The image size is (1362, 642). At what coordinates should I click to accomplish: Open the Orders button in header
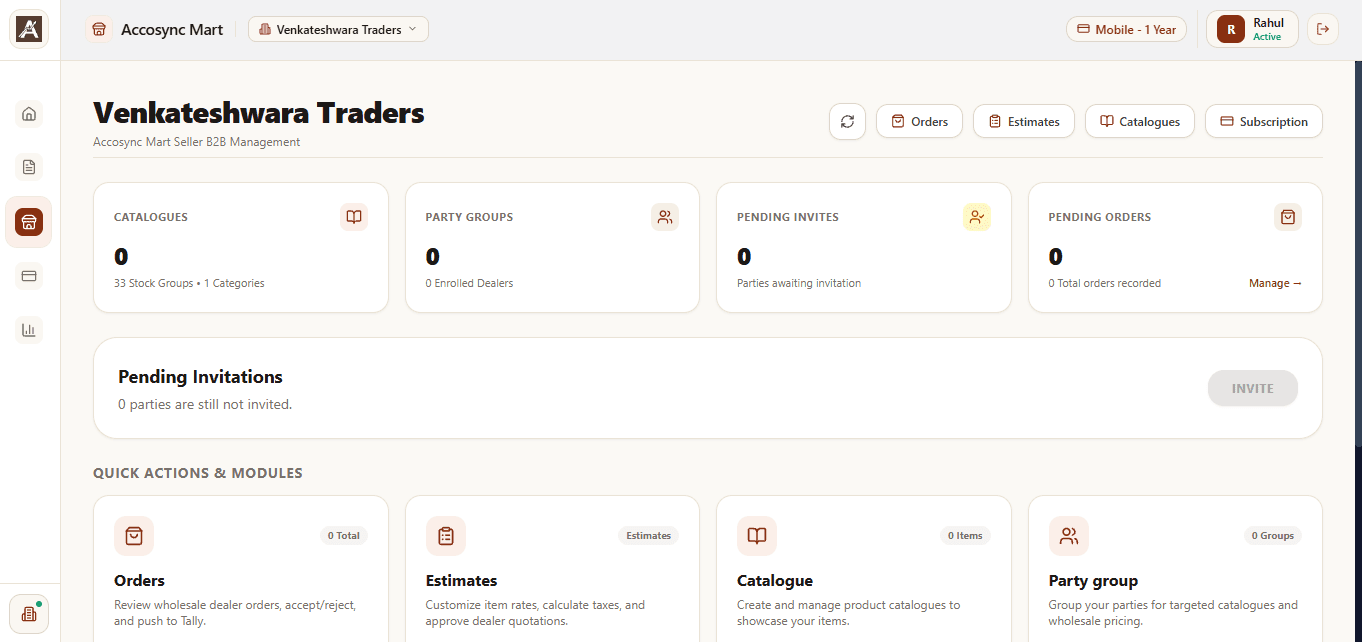919,122
